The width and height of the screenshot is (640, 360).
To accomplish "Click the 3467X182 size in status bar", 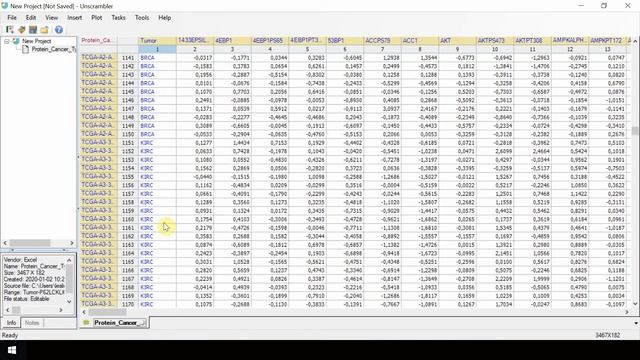I will (607, 335).
